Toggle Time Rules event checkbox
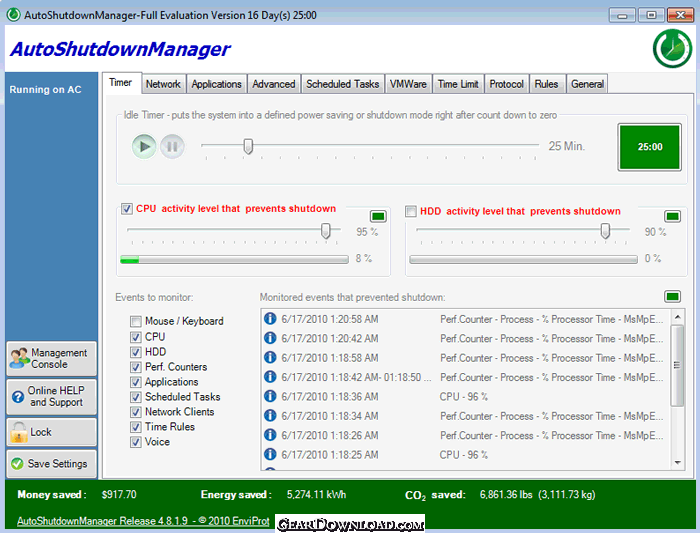This screenshot has width=700, height=533. tap(136, 427)
